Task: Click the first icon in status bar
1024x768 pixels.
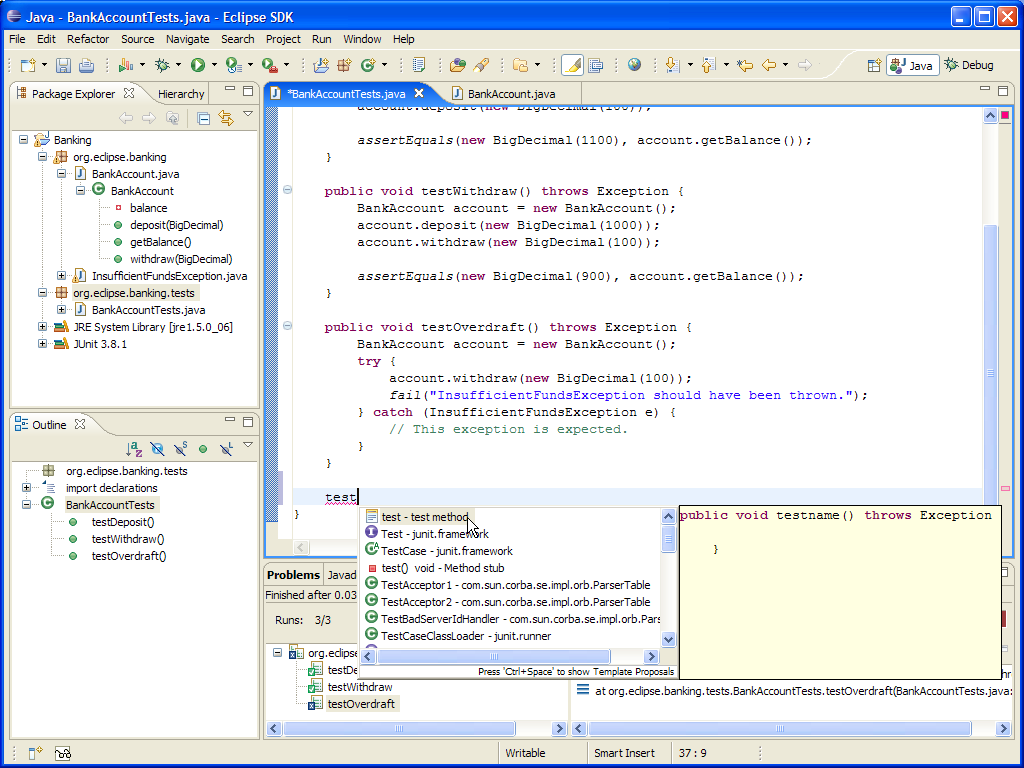Action: (35, 753)
